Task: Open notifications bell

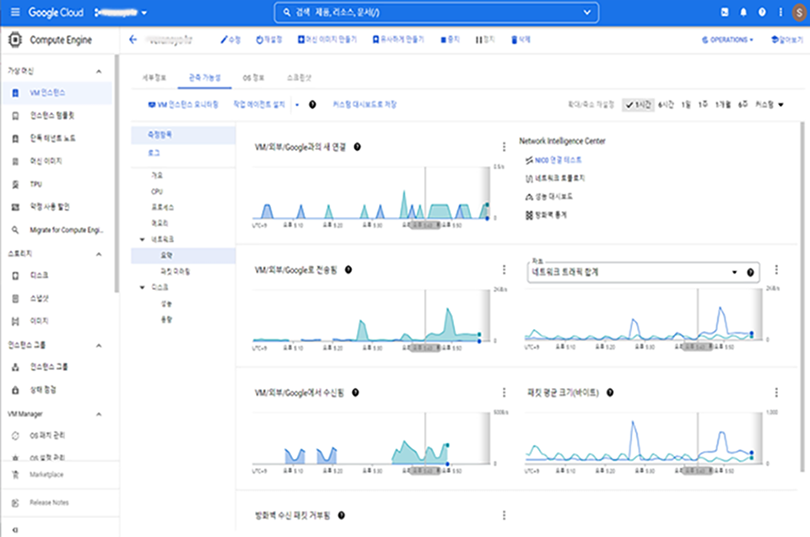Action: click(x=743, y=12)
